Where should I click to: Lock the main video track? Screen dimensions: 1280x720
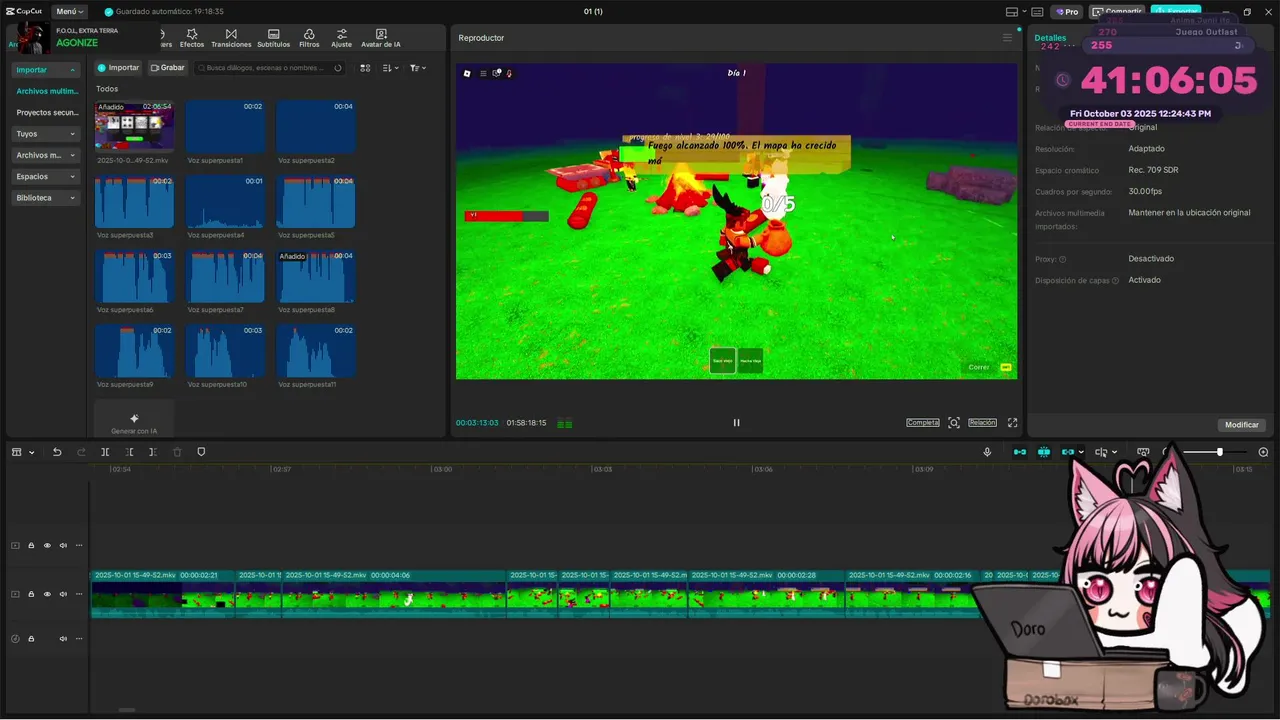click(31, 594)
